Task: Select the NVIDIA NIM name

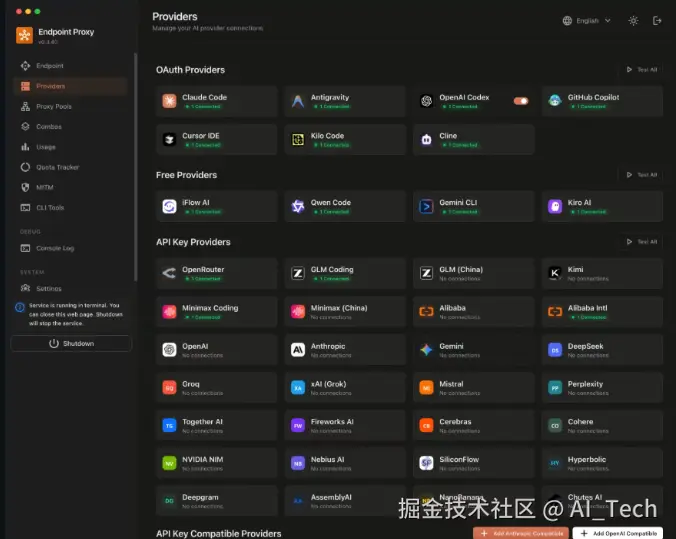Action: pyautogui.click(x=202, y=459)
